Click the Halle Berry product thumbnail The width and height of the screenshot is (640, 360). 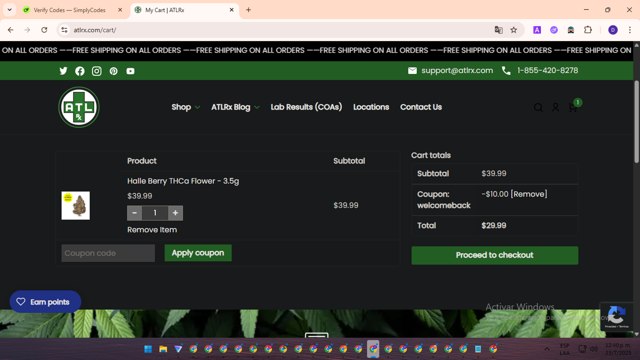pos(76,205)
